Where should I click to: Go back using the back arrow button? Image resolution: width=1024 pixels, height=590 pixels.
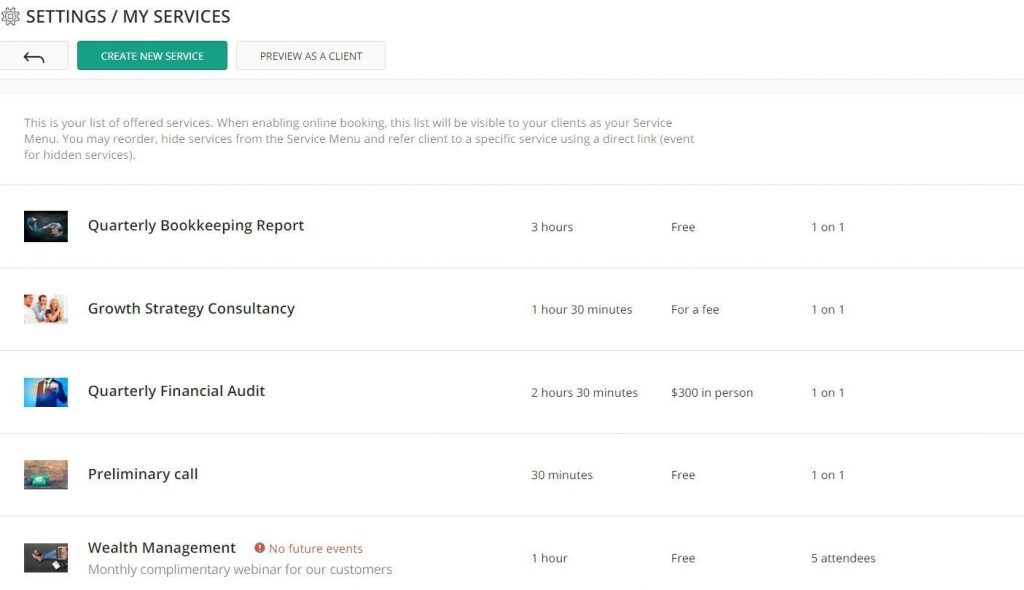coord(34,56)
